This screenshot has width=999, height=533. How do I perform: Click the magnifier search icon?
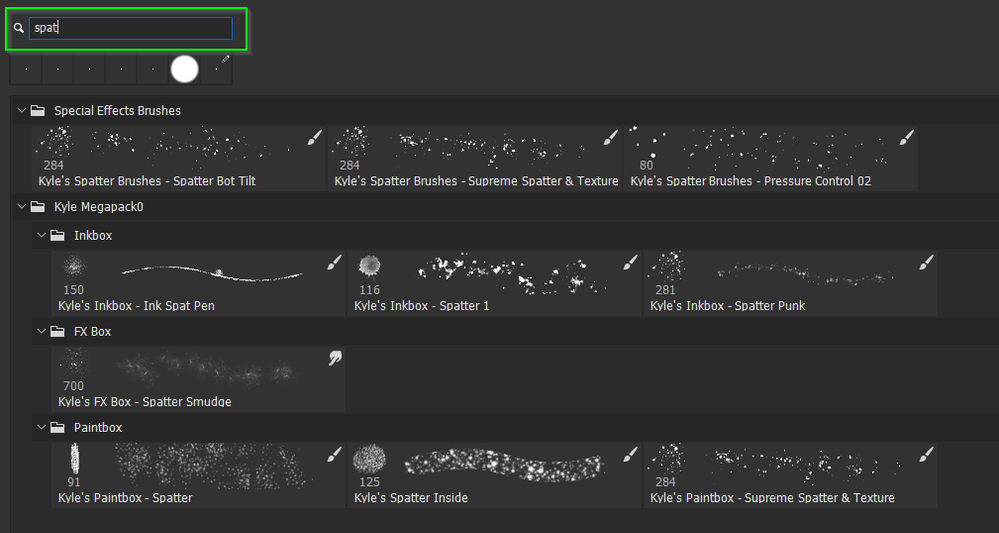tap(18, 29)
